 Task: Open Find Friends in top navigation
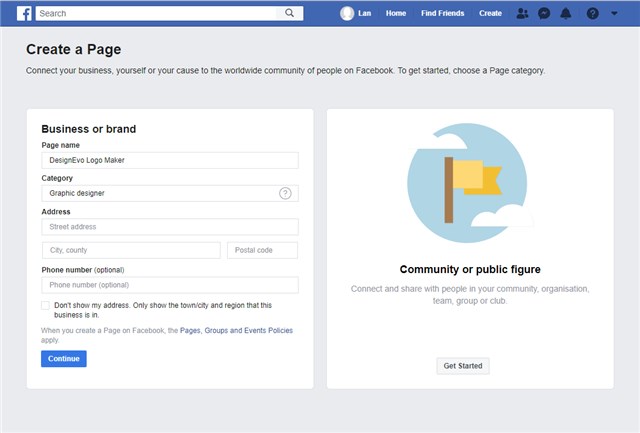(x=442, y=13)
